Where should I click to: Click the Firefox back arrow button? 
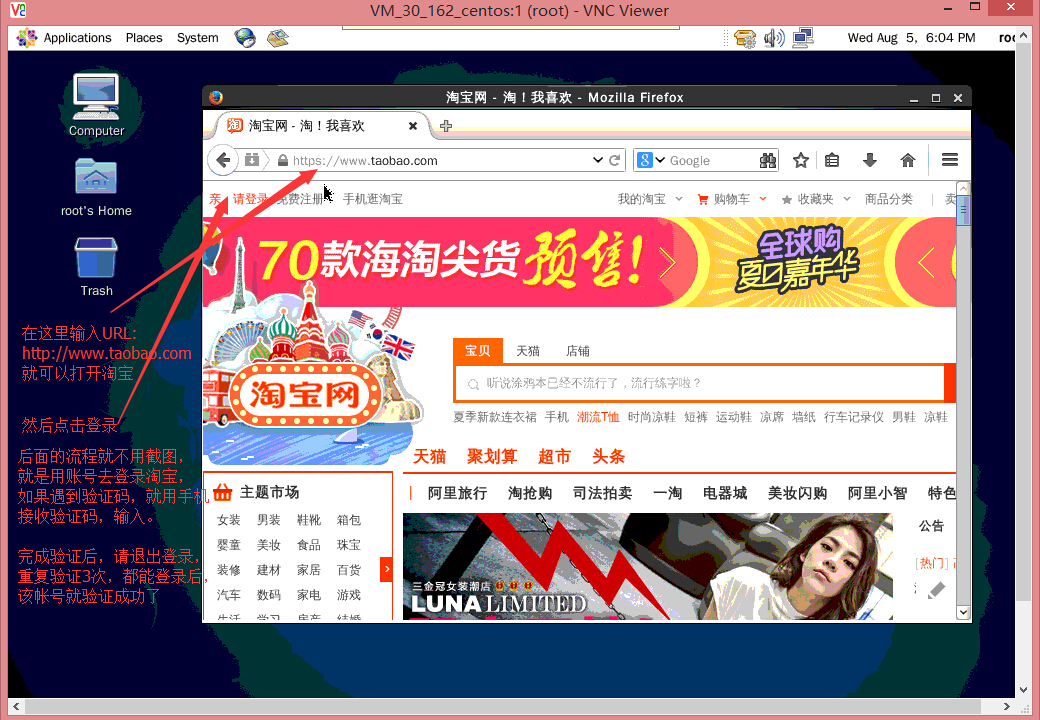pos(223,160)
